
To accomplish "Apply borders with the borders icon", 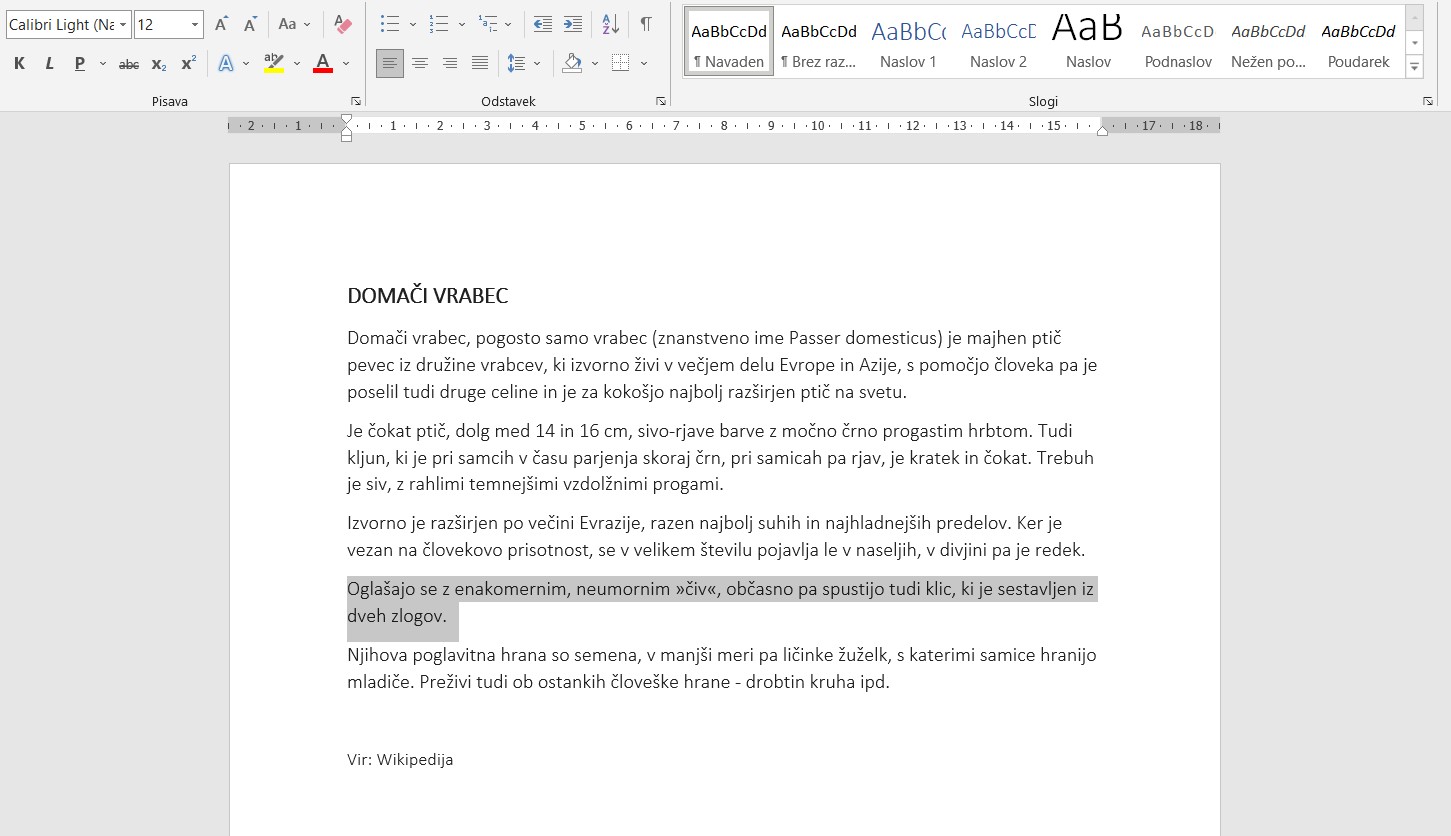I will 621,64.
